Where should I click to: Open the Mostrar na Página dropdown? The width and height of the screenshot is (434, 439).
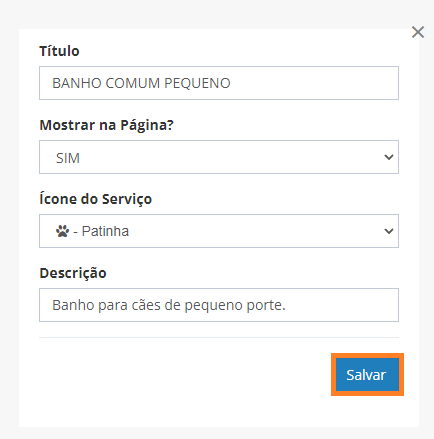(219, 157)
